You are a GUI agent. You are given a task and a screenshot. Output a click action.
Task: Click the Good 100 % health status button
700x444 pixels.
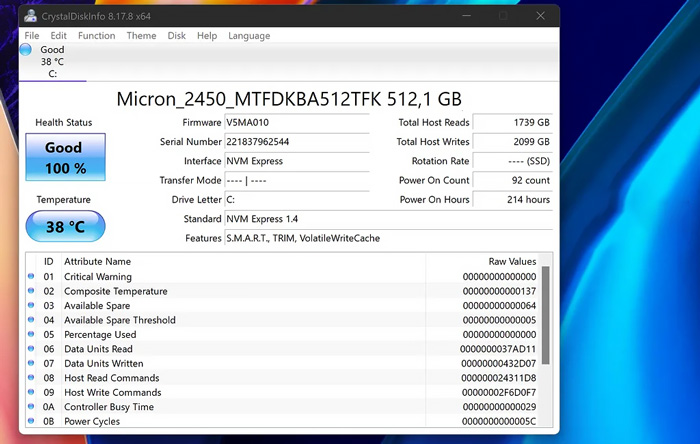tap(65, 158)
